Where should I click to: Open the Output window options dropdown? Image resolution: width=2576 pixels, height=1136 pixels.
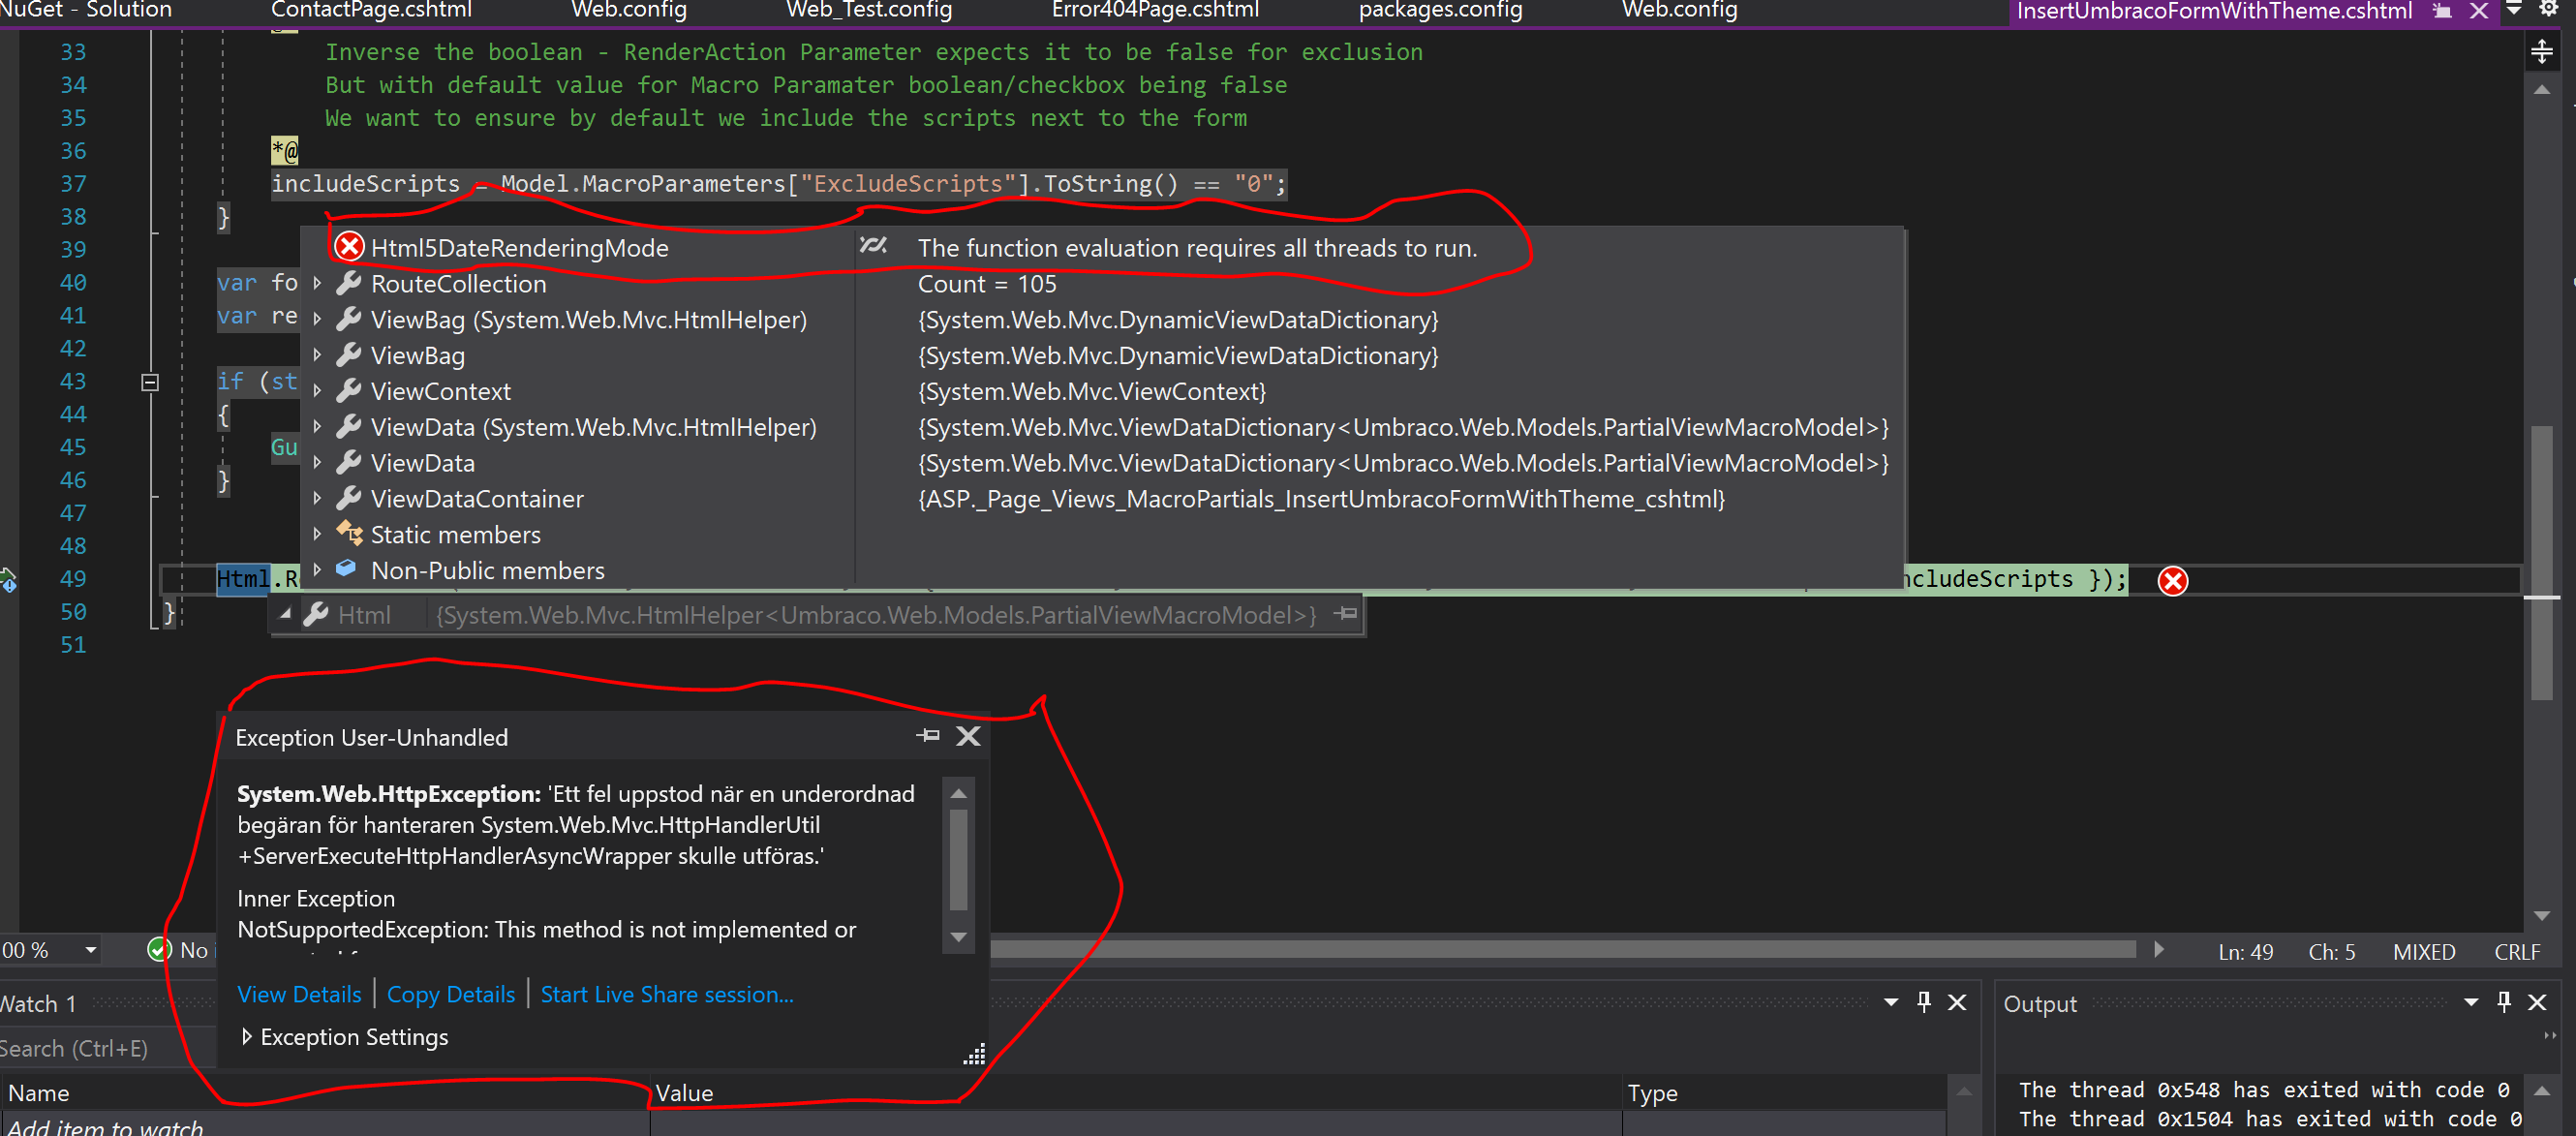click(x=2471, y=1002)
